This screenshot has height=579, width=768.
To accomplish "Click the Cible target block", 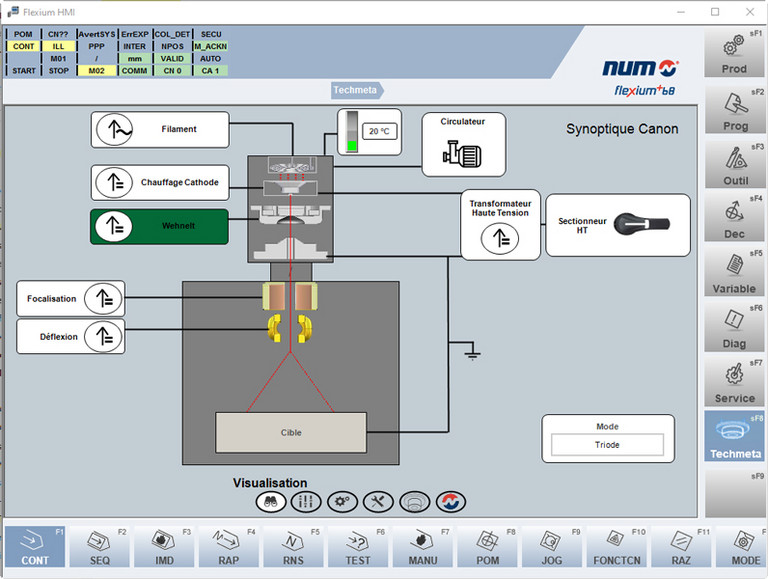I will (290, 432).
